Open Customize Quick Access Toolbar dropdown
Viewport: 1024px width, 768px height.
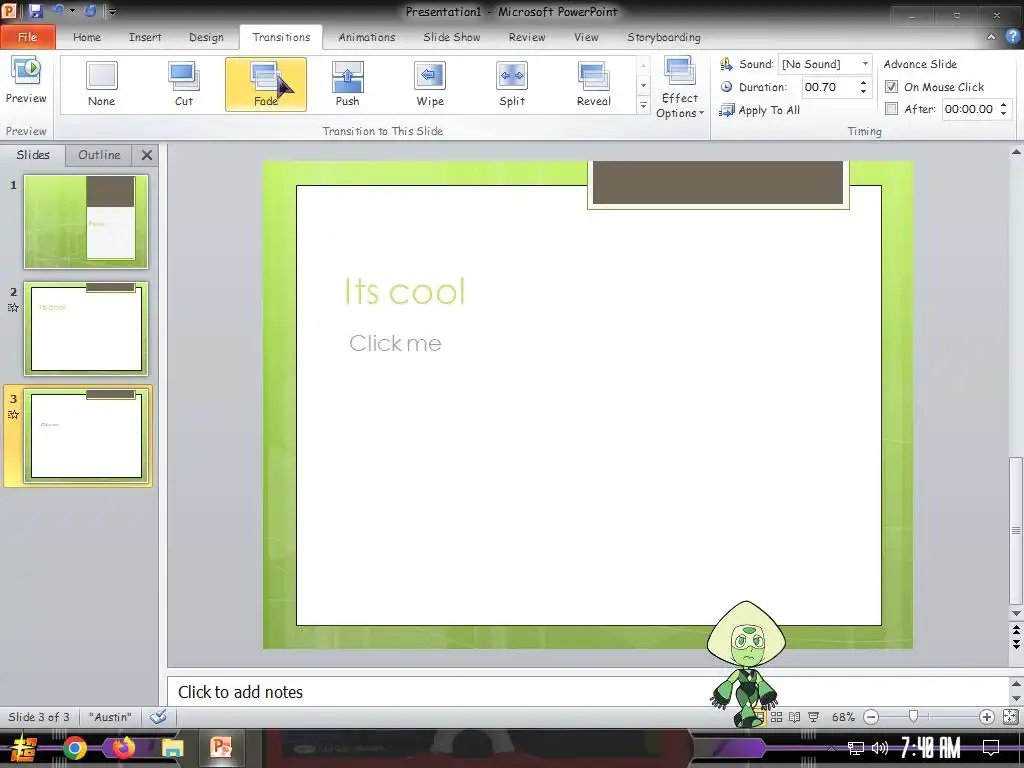coord(112,12)
